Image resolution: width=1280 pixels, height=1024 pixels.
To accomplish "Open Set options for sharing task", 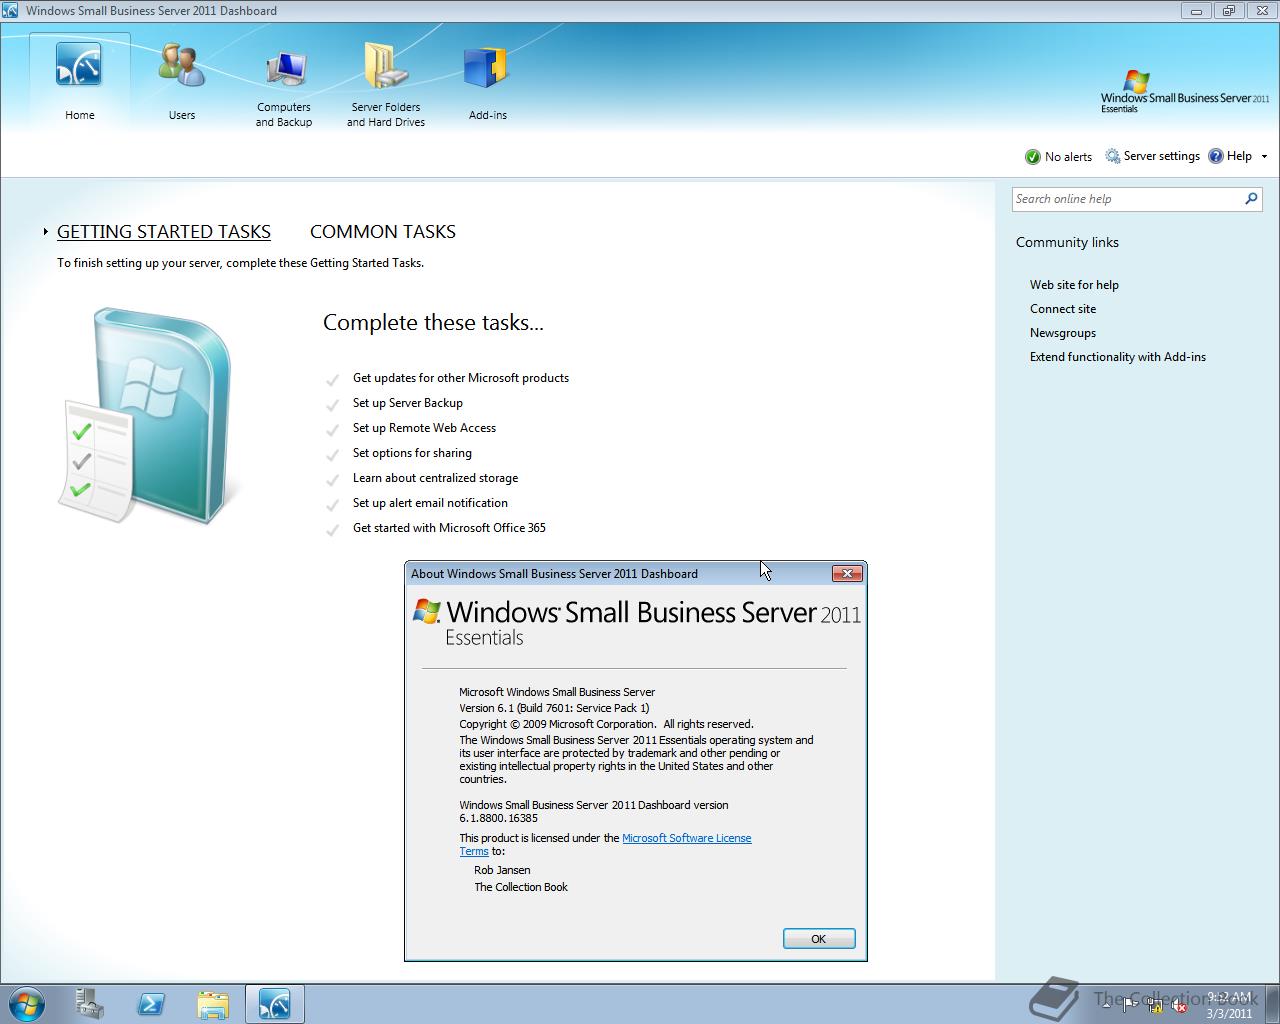I will click(x=412, y=453).
